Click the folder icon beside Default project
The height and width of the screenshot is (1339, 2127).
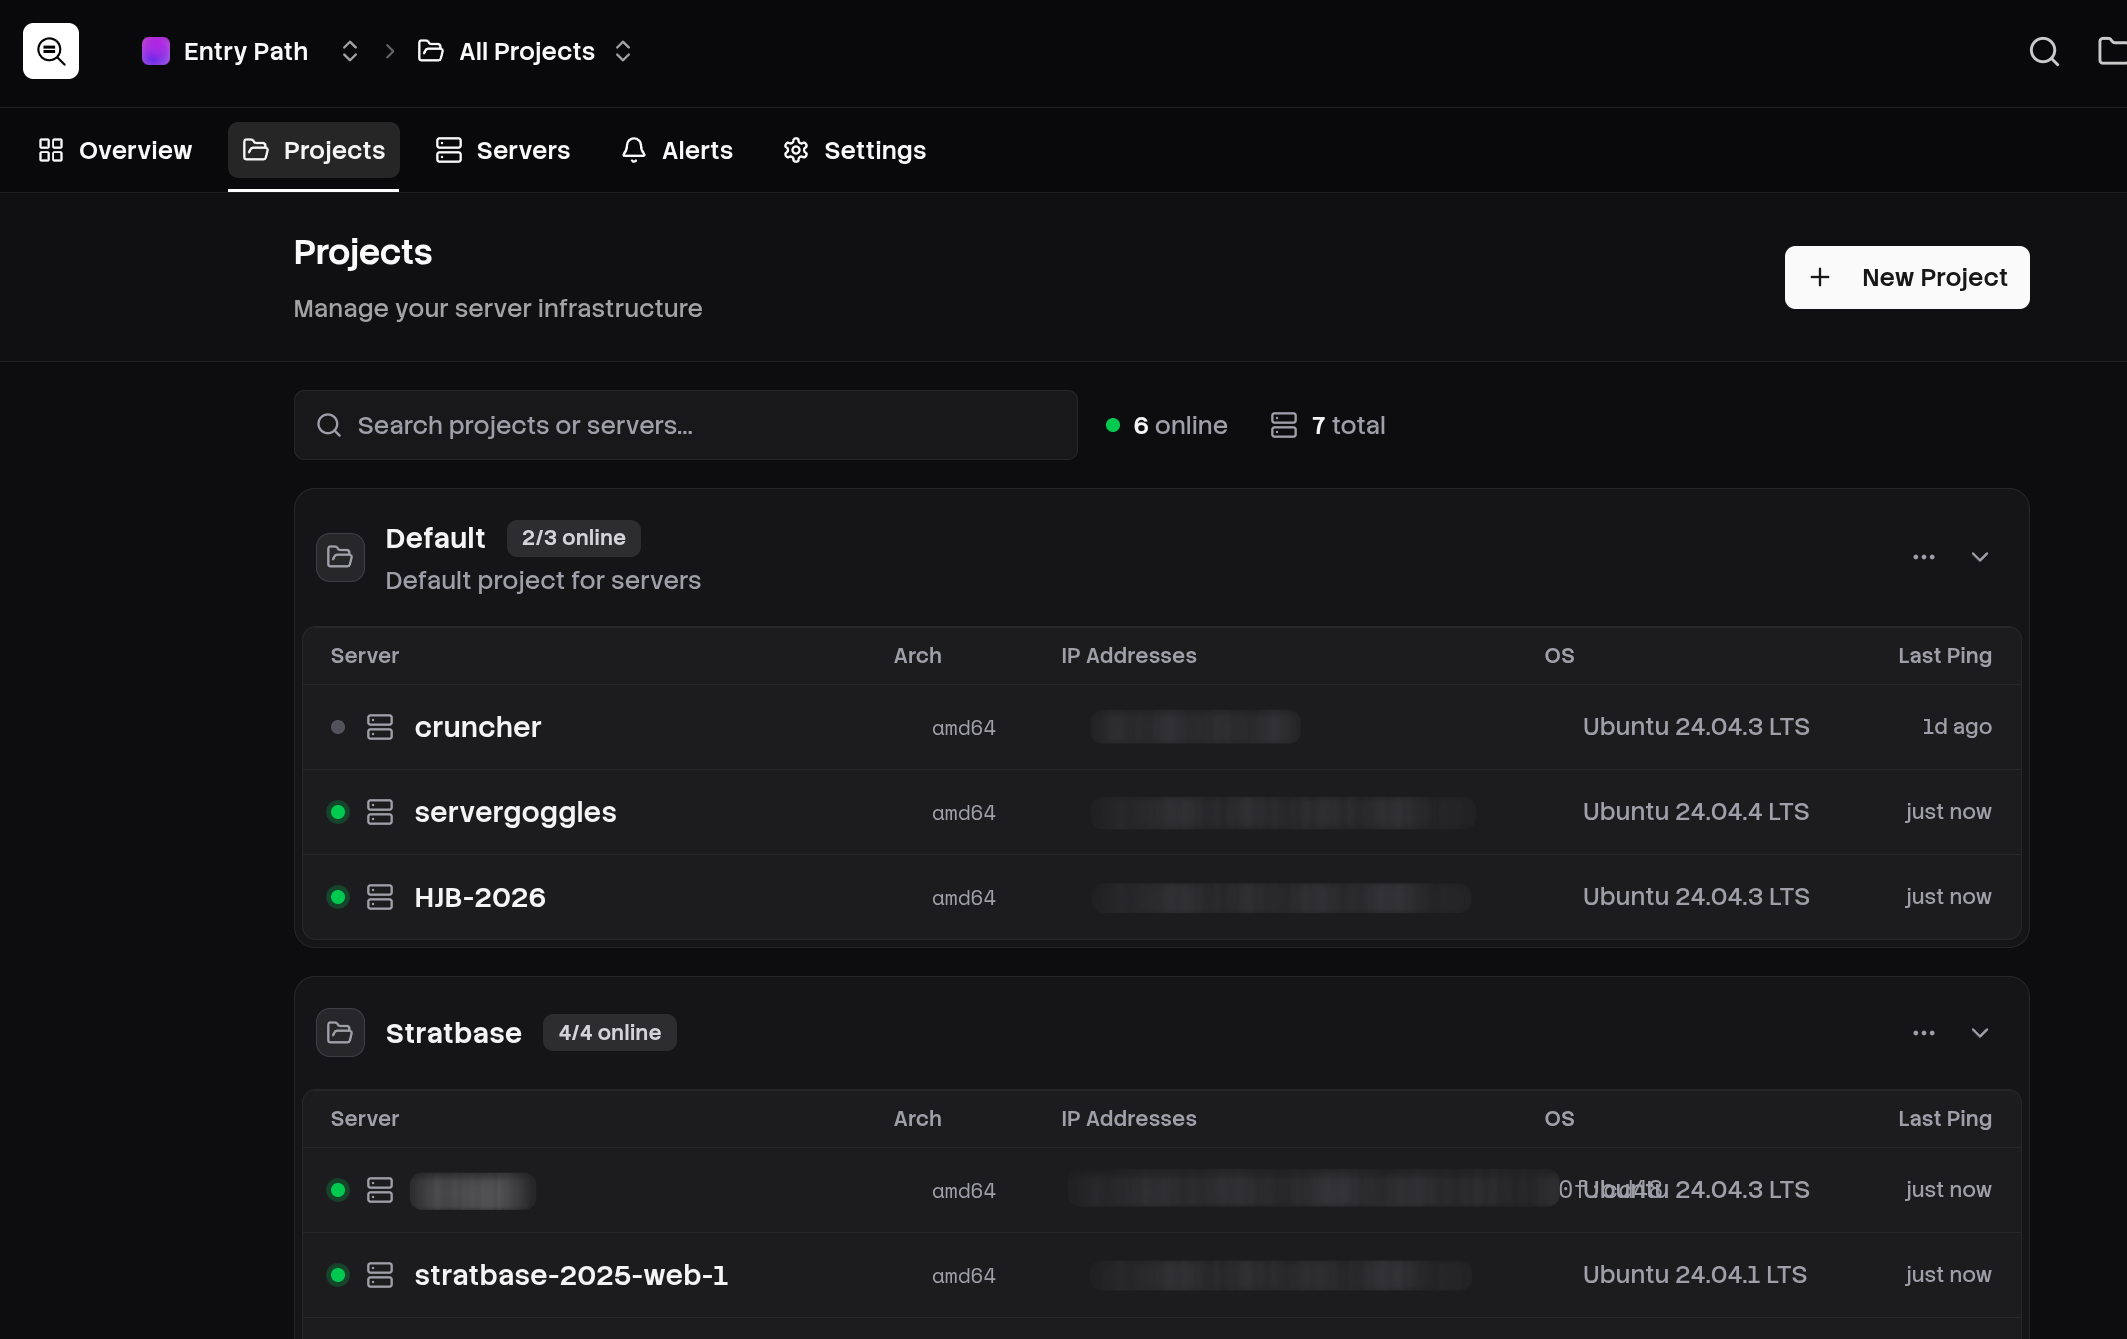click(x=340, y=557)
